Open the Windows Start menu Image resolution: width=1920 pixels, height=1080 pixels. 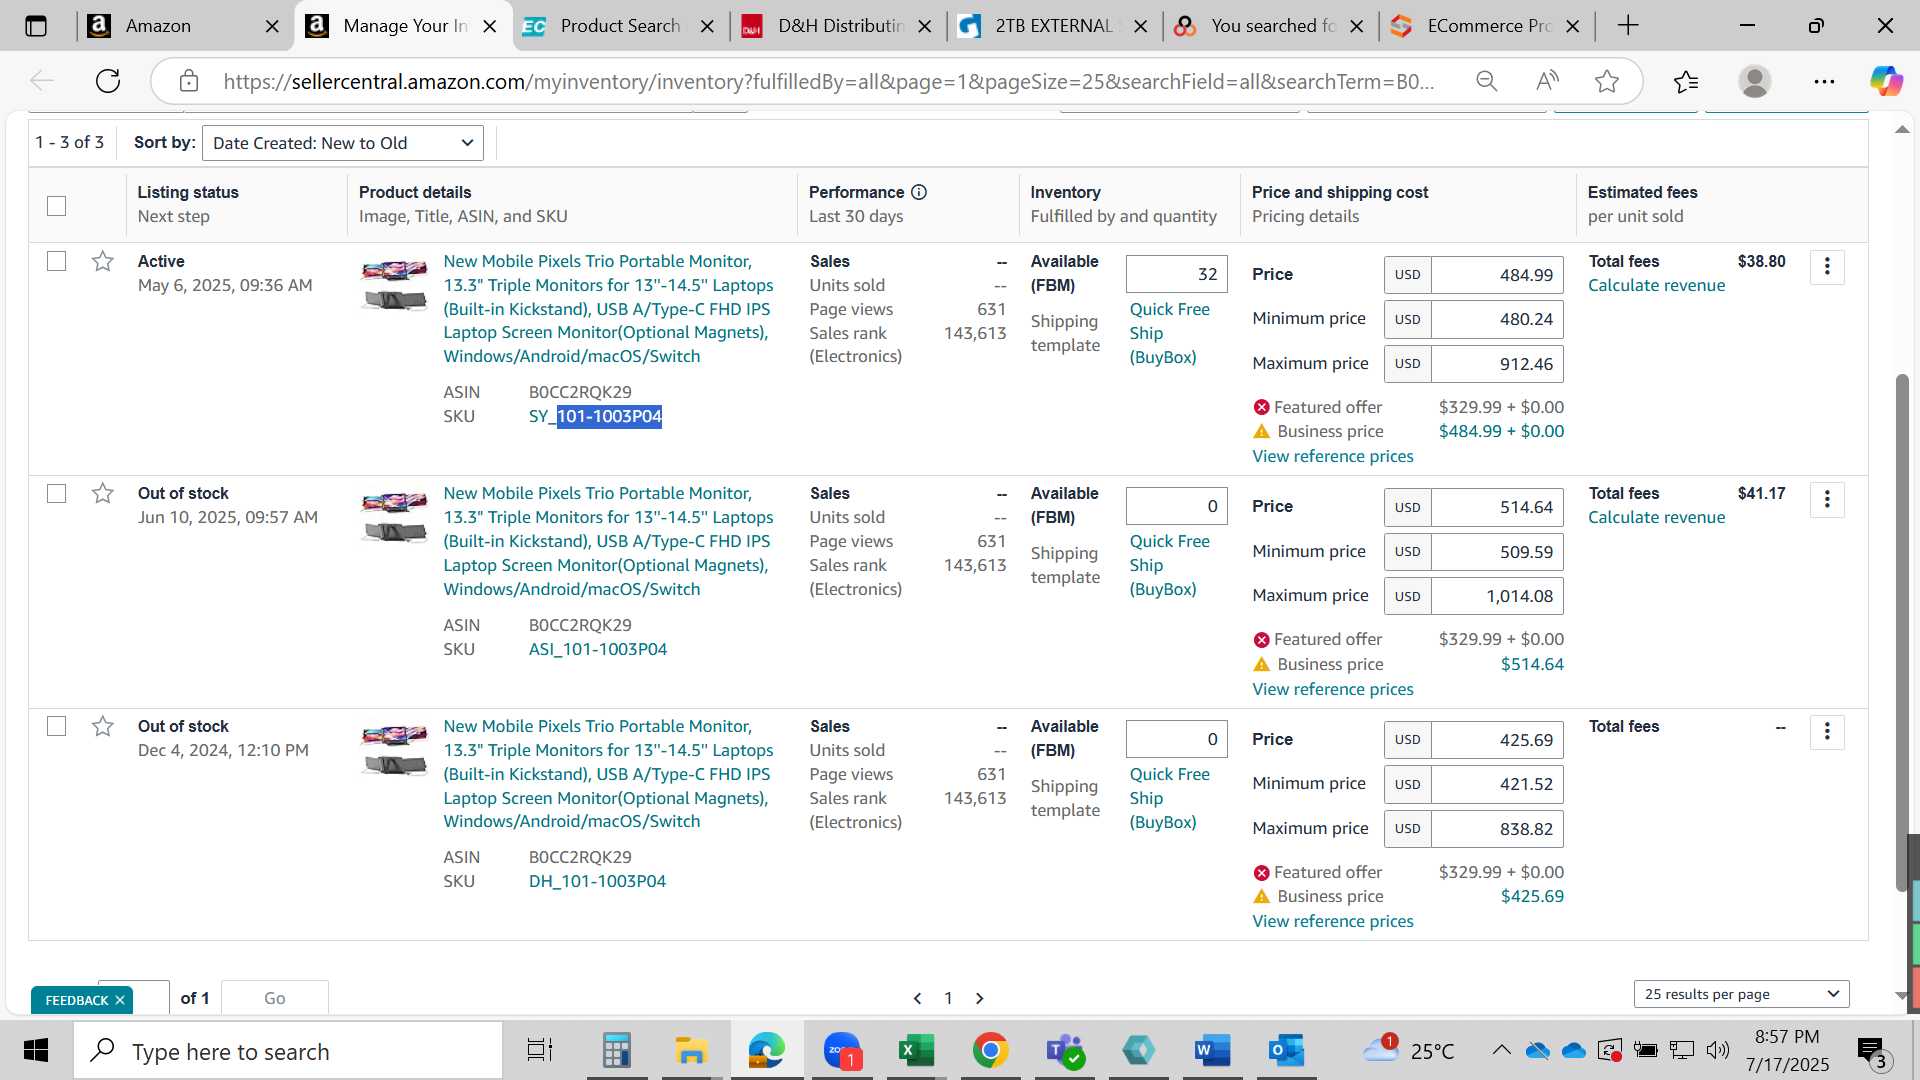tap(36, 1051)
